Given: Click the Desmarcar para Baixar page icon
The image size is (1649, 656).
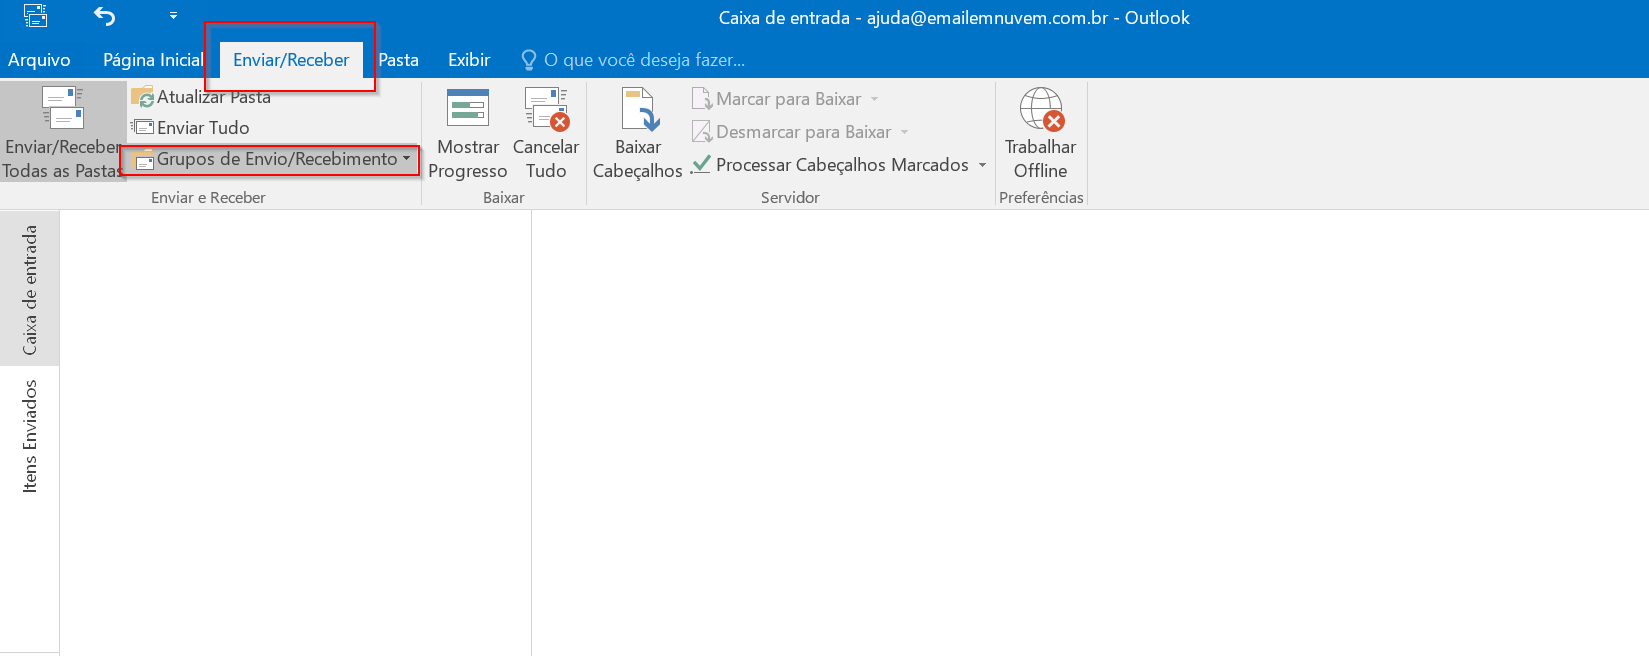Looking at the screenshot, I should (x=702, y=131).
